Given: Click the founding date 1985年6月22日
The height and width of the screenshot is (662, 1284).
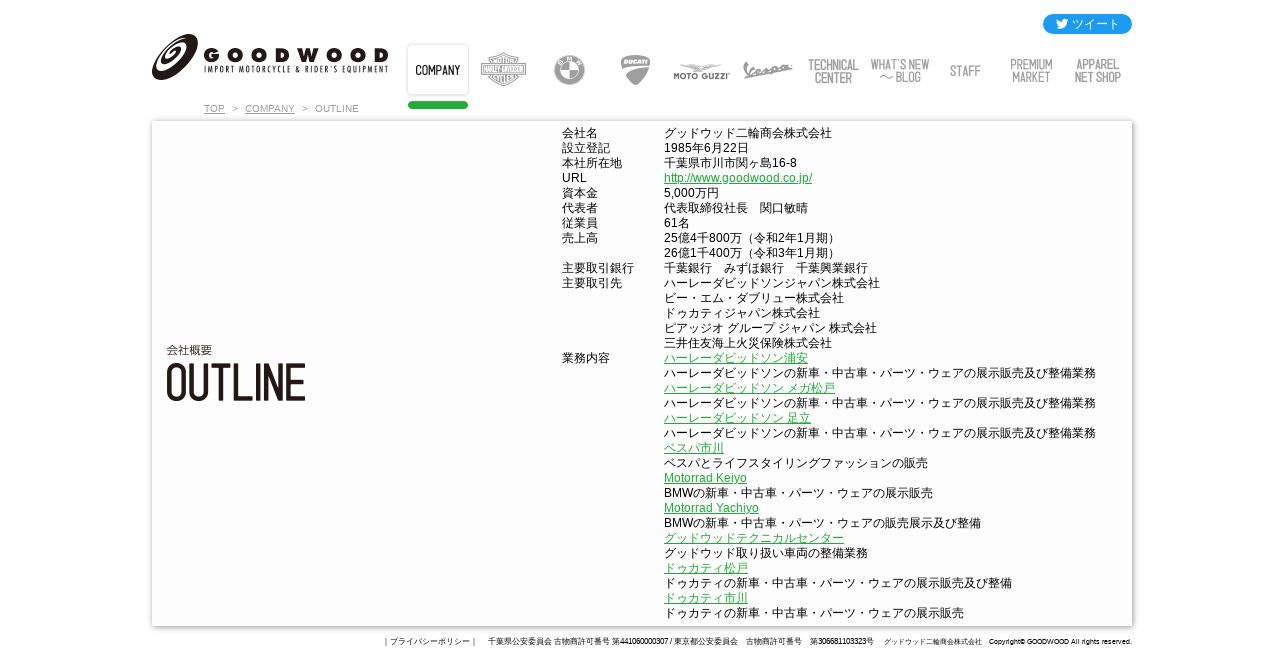Looking at the screenshot, I should click(706, 148).
